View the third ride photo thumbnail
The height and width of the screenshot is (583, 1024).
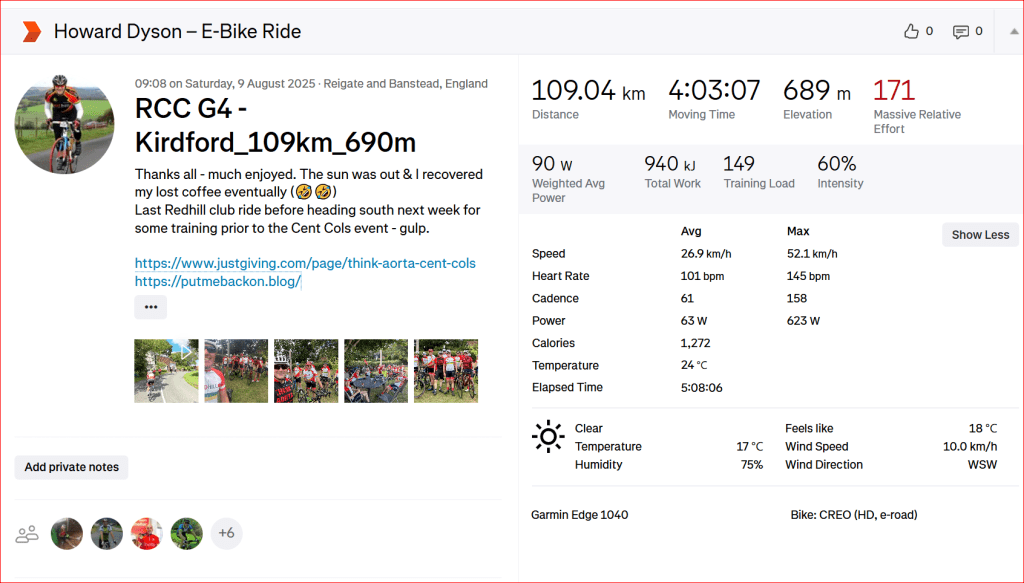[306, 371]
